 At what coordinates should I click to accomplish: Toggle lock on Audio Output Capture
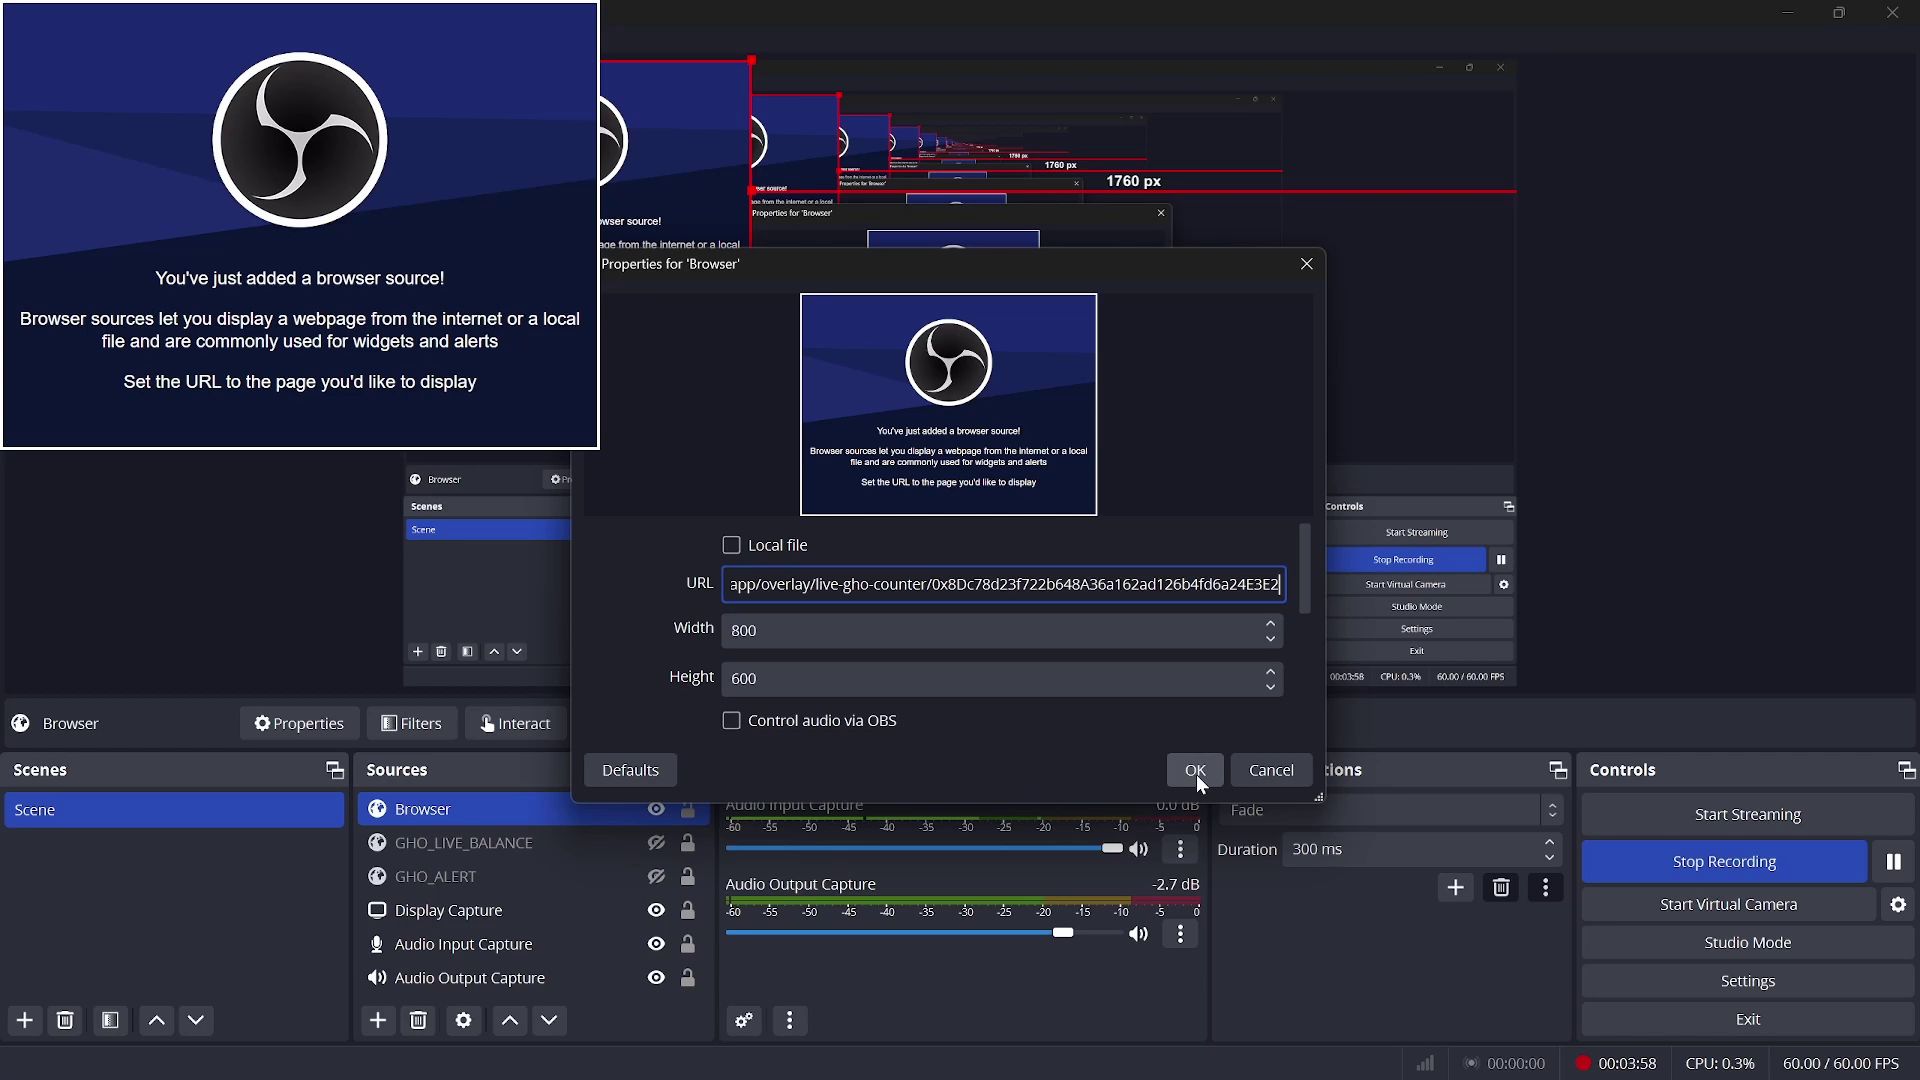[x=688, y=978]
